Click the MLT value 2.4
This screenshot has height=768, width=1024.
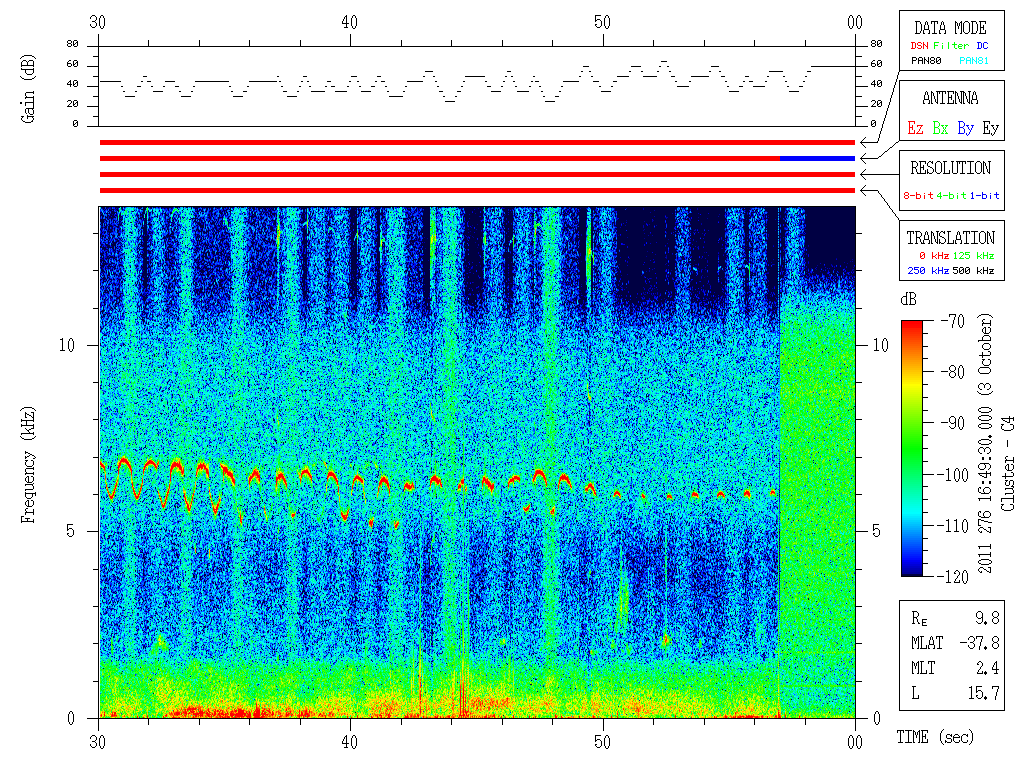pos(987,668)
